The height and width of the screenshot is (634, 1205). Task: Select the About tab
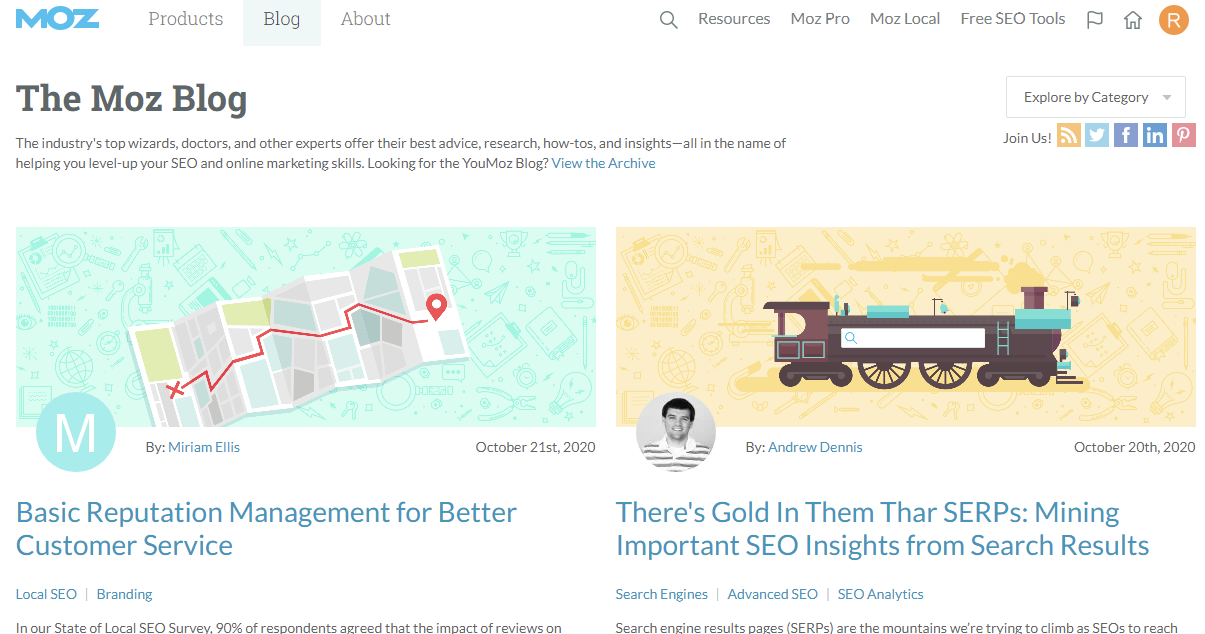[x=365, y=18]
